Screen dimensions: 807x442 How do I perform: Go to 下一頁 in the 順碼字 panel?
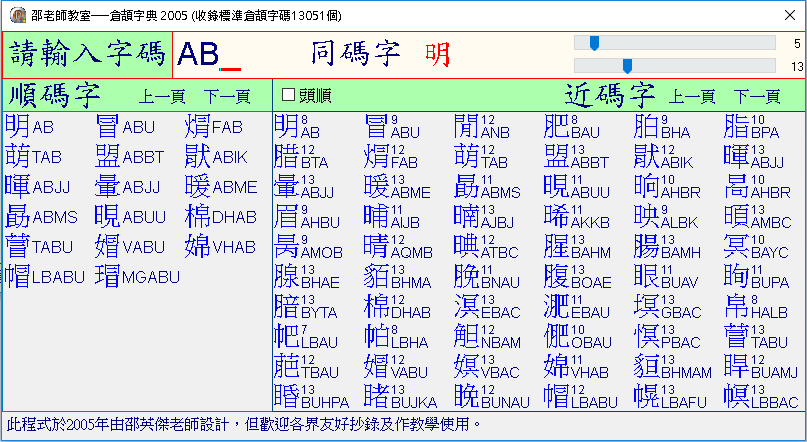pyautogui.click(x=227, y=96)
